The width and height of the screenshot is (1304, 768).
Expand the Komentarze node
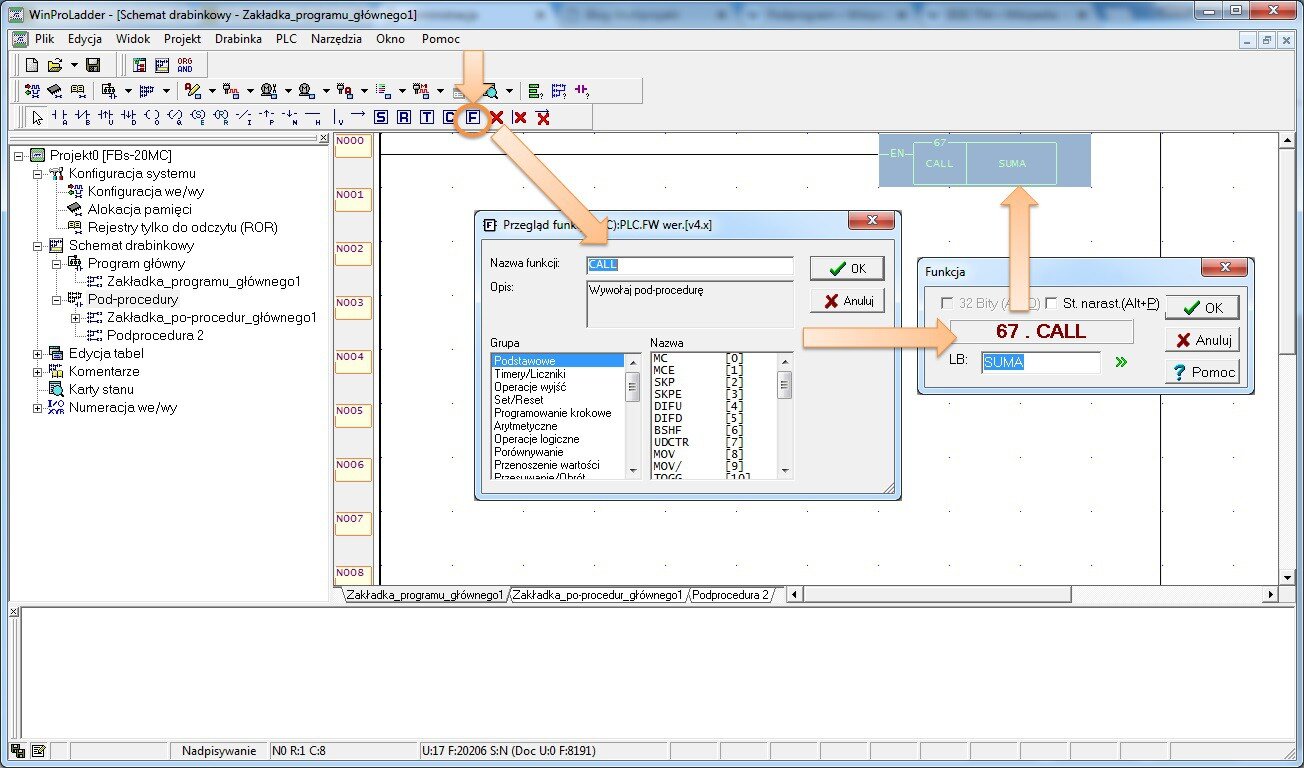(x=38, y=371)
